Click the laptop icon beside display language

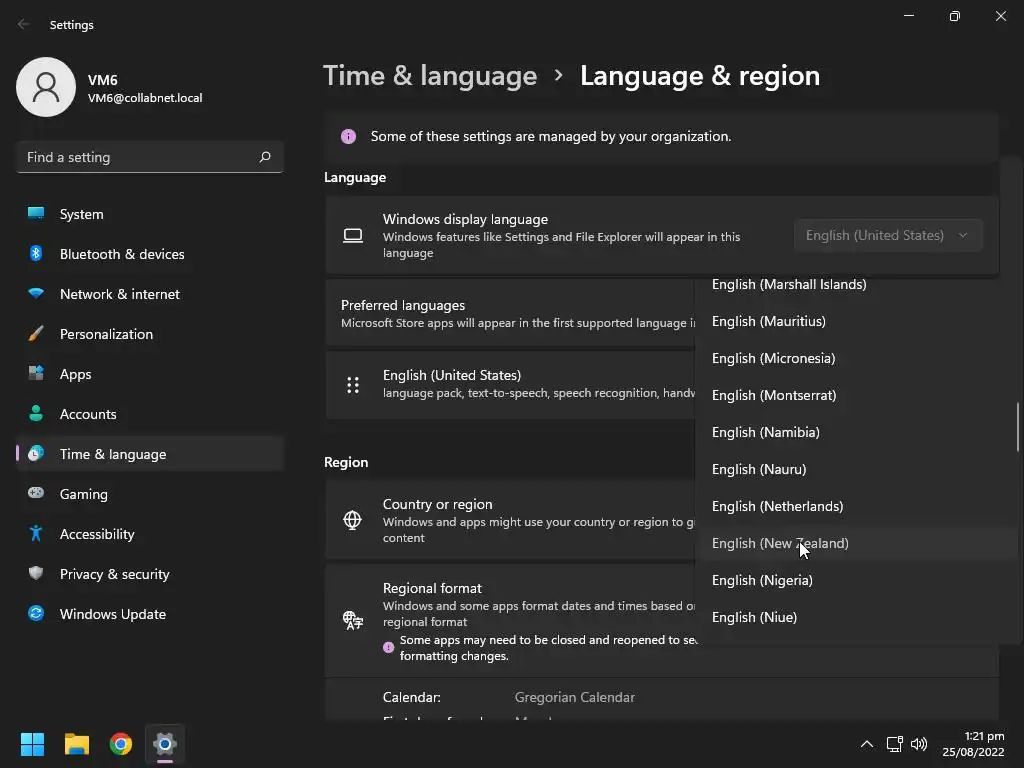point(353,235)
